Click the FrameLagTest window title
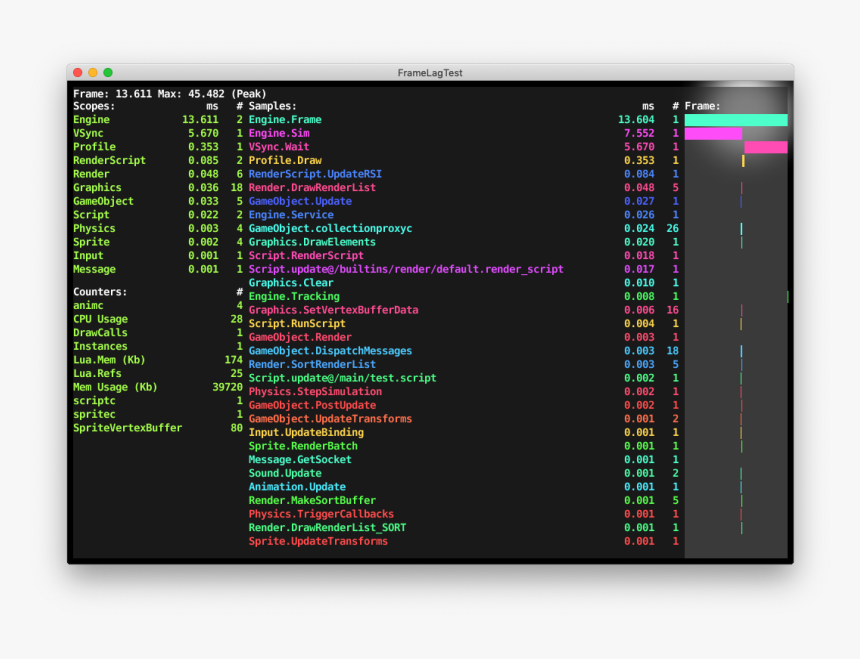 click(x=430, y=73)
